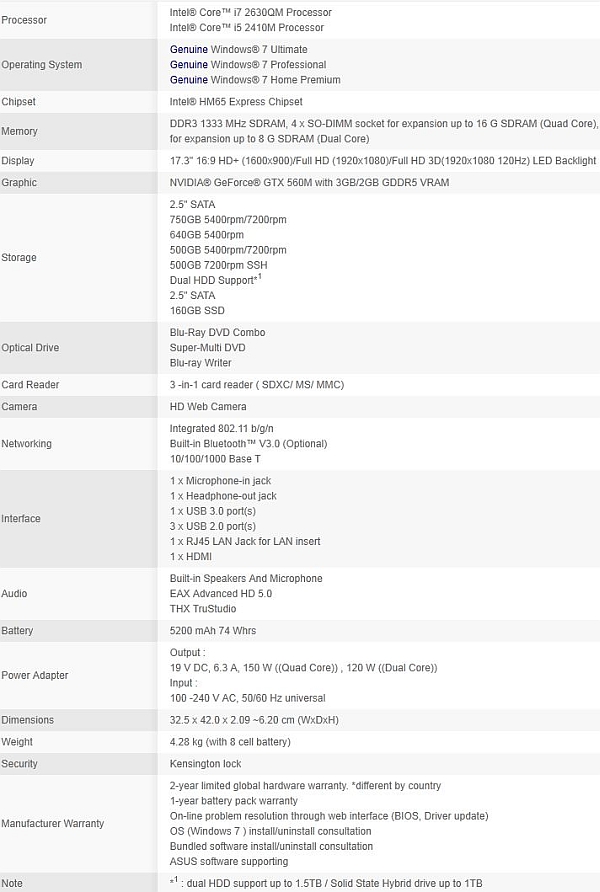Click the Optical Drive row label
The image size is (600, 892).
tap(30, 348)
